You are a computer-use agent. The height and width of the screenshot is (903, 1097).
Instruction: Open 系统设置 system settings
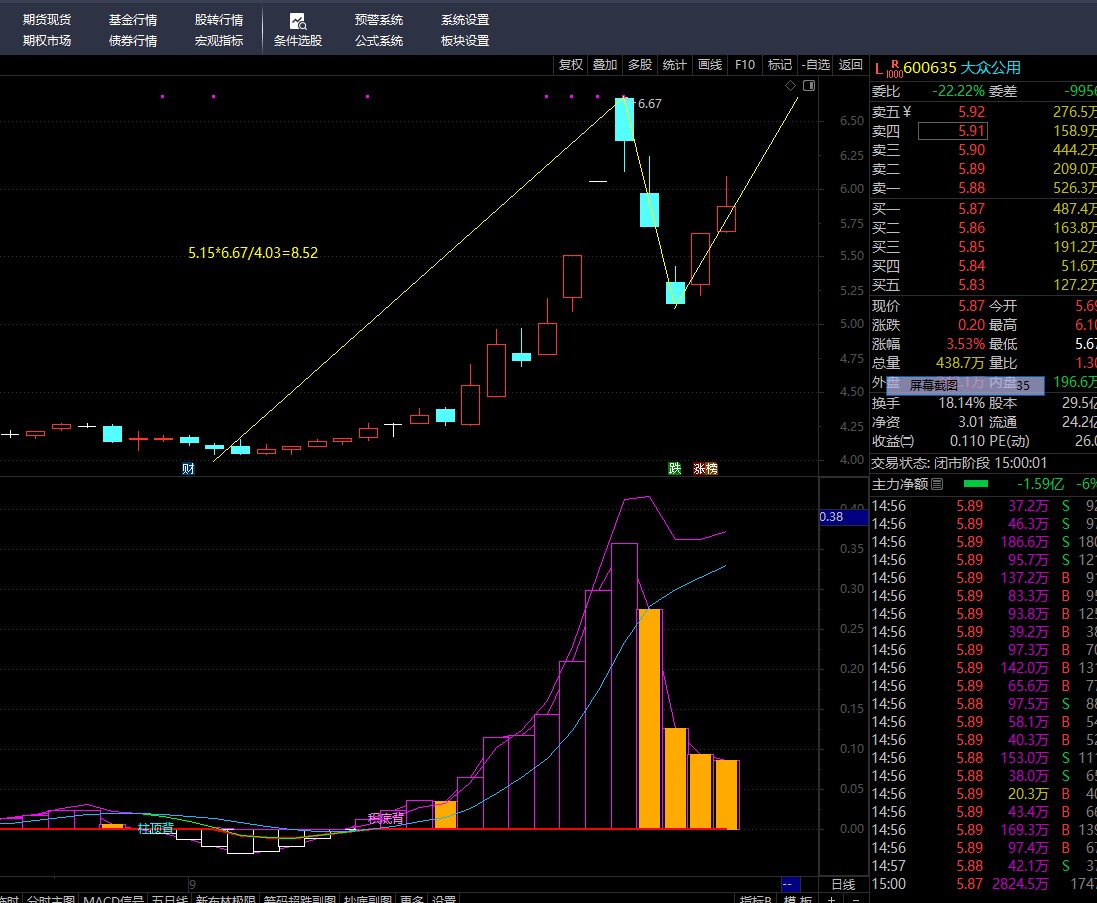coord(465,20)
